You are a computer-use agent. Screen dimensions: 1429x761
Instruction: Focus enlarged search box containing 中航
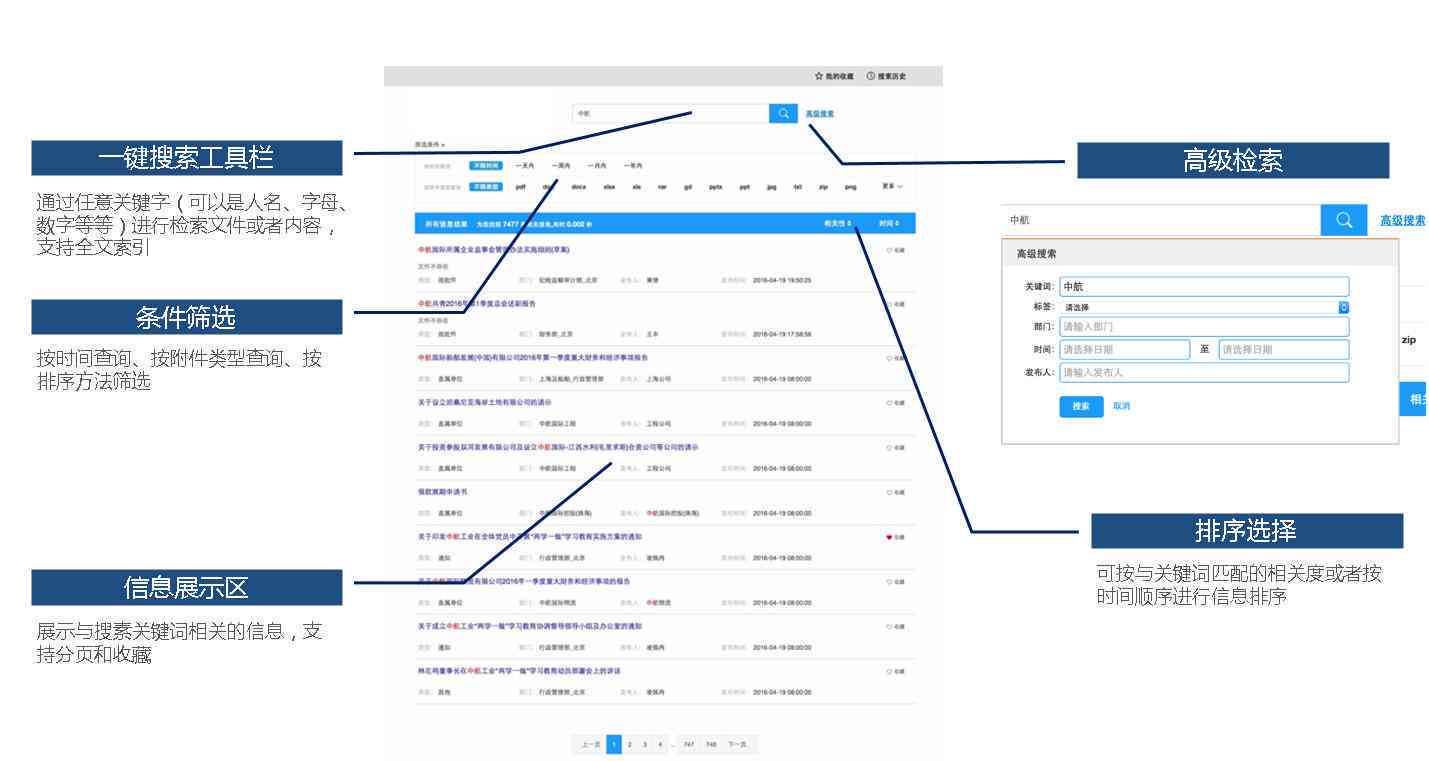[x=1160, y=220]
